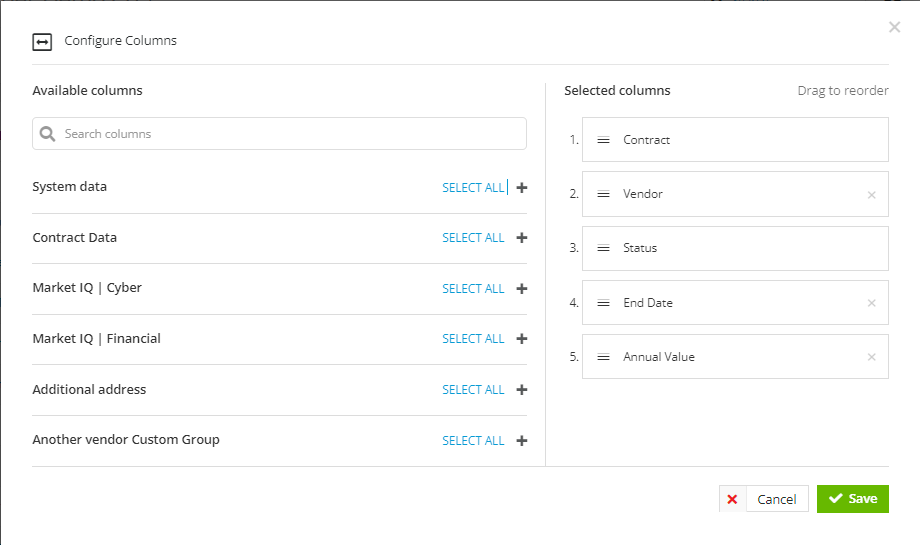Image resolution: width=920 pixels, height=545 pixels.
Task: Save the column configuration
Action: [x=853, y=499]
